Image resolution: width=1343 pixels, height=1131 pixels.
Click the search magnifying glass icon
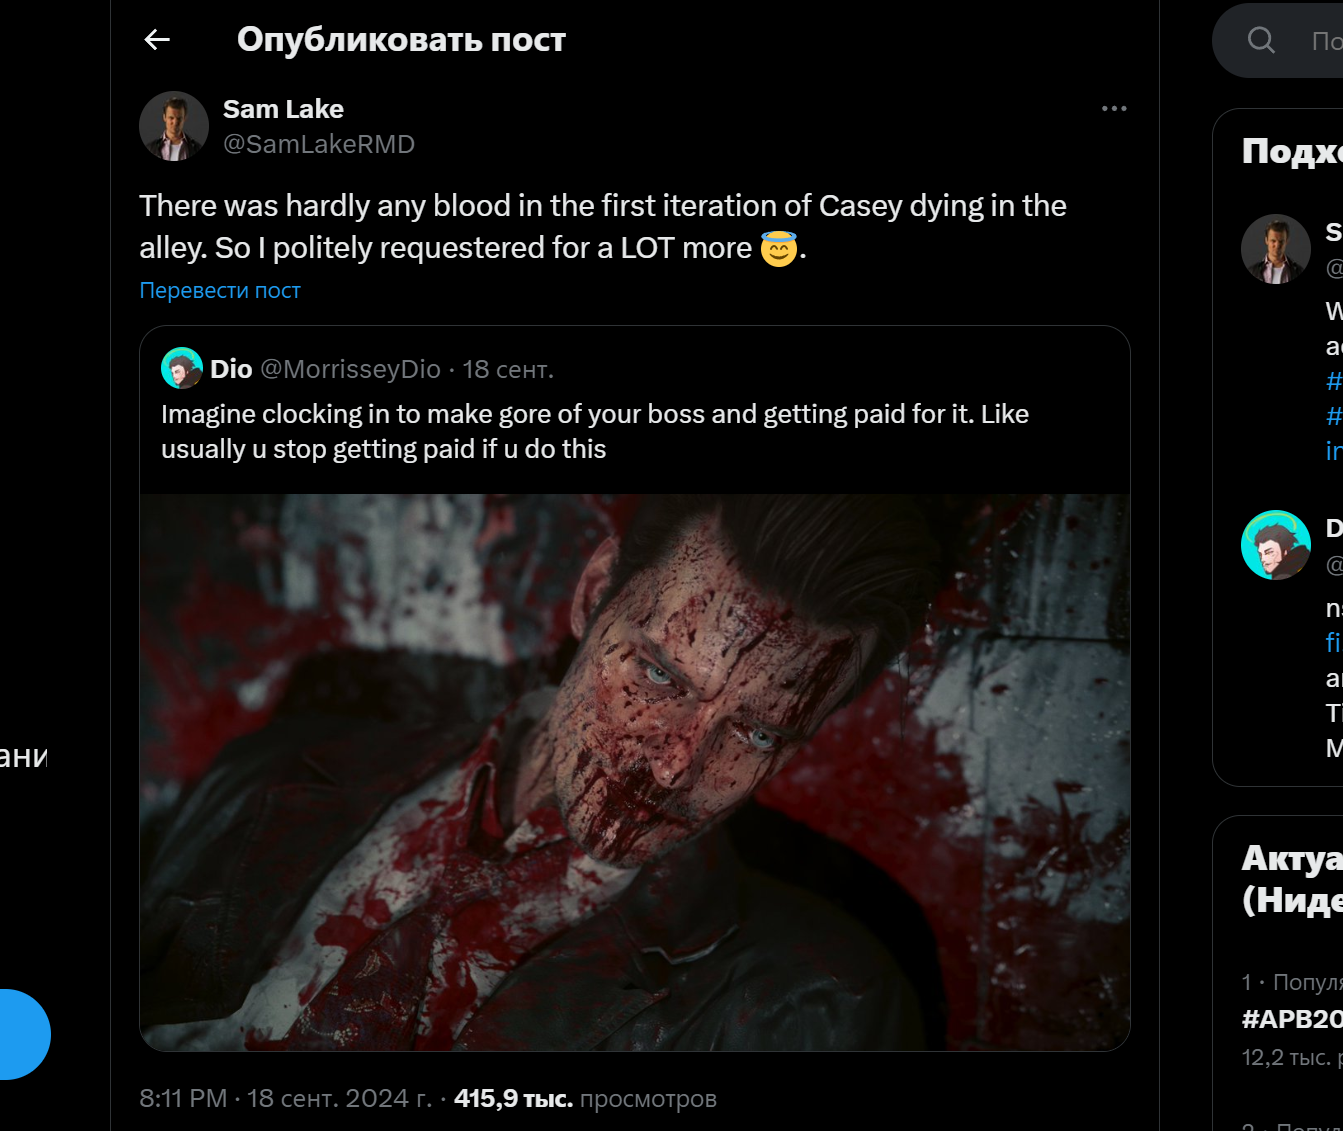pyautogui.click(x=1260, y=39)
